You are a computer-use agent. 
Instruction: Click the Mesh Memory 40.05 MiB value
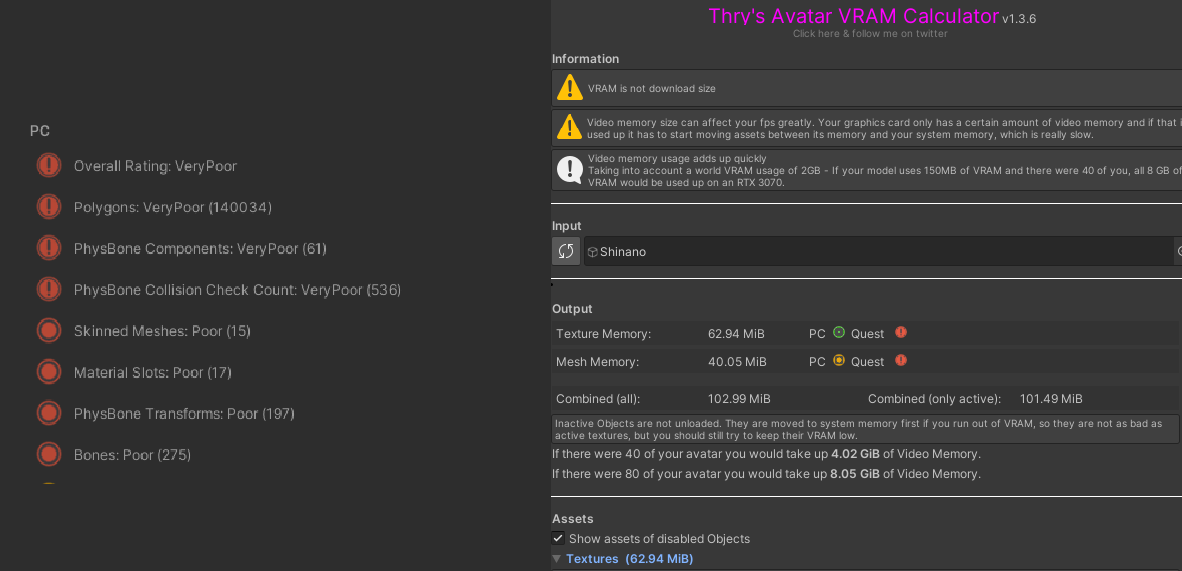(737, 362)
